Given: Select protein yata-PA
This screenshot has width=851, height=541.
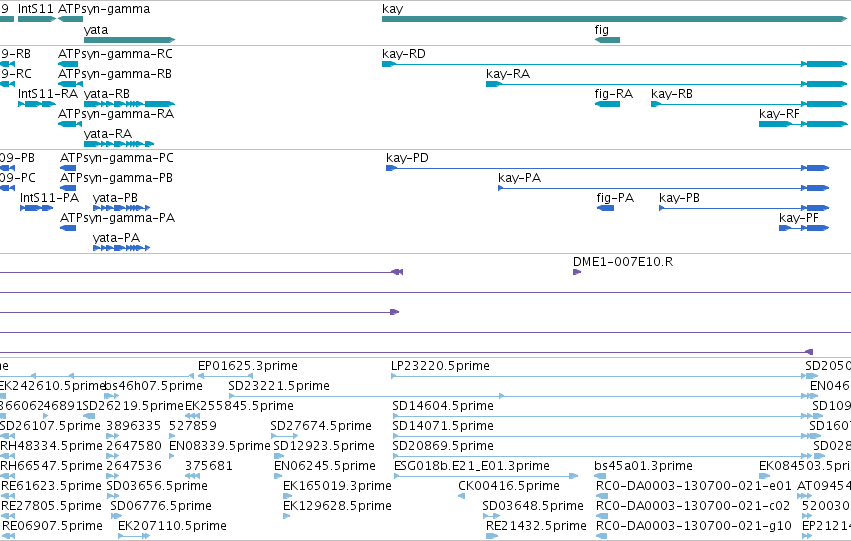Looking at the screenshot, I should (122, 249).
